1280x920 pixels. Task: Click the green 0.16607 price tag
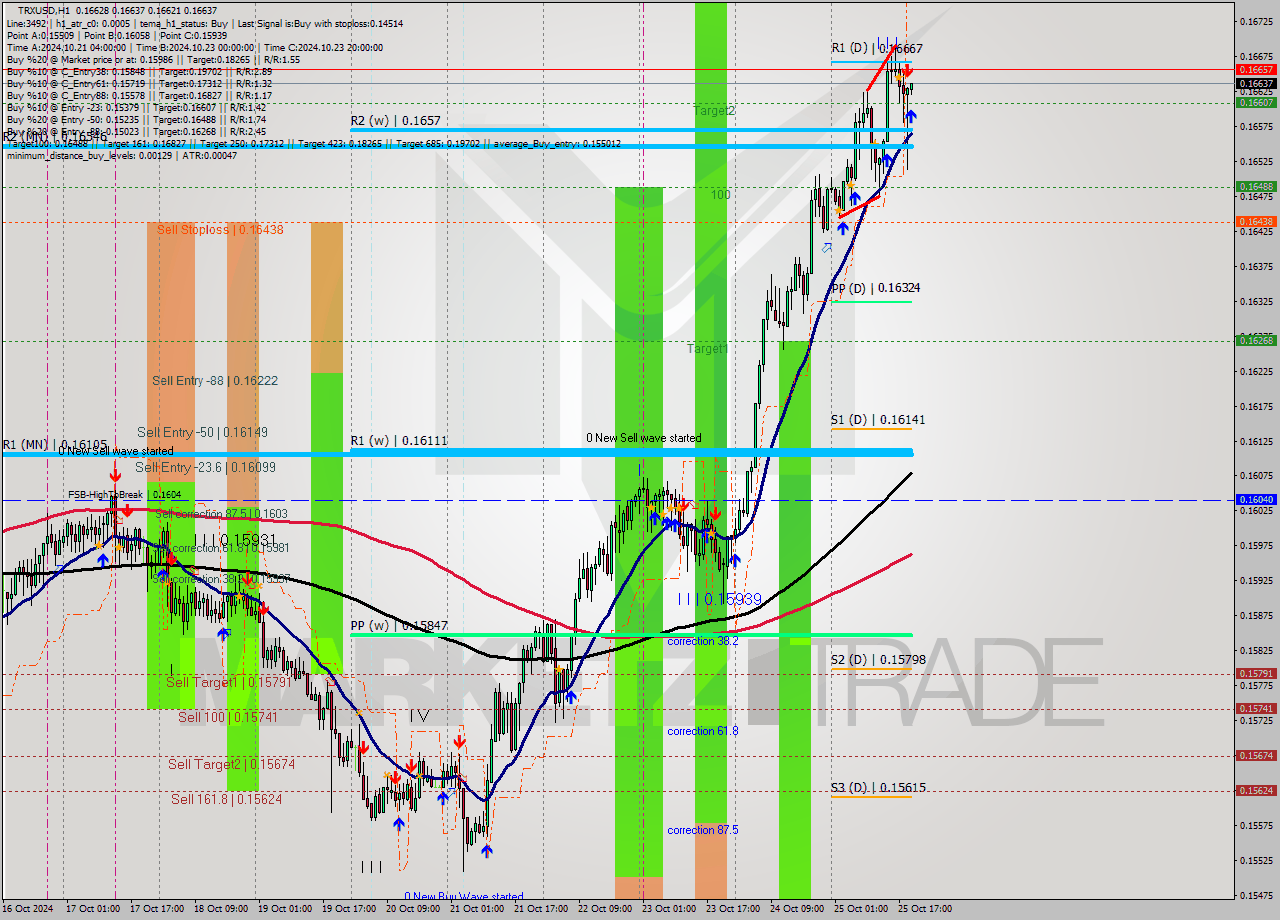(x=1256, y=102)
